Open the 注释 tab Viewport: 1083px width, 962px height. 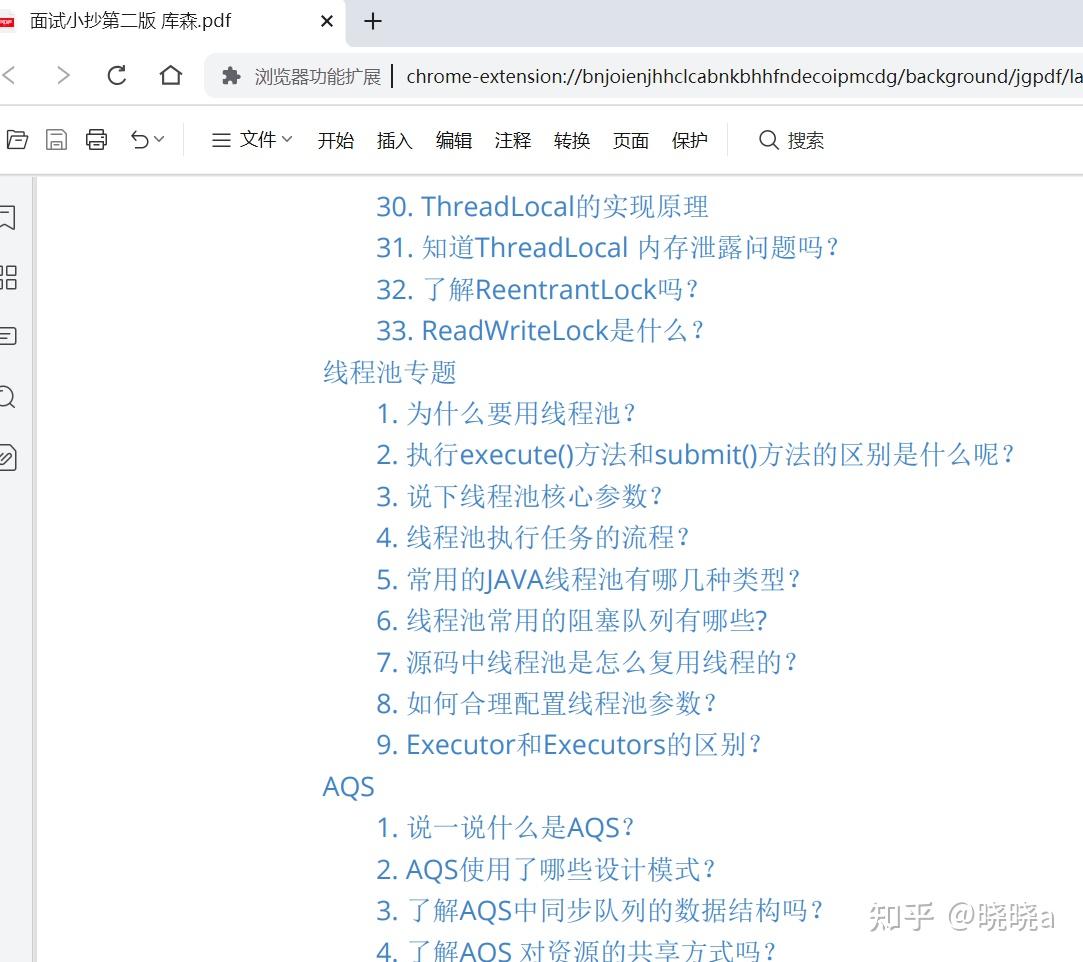(512, 140)
